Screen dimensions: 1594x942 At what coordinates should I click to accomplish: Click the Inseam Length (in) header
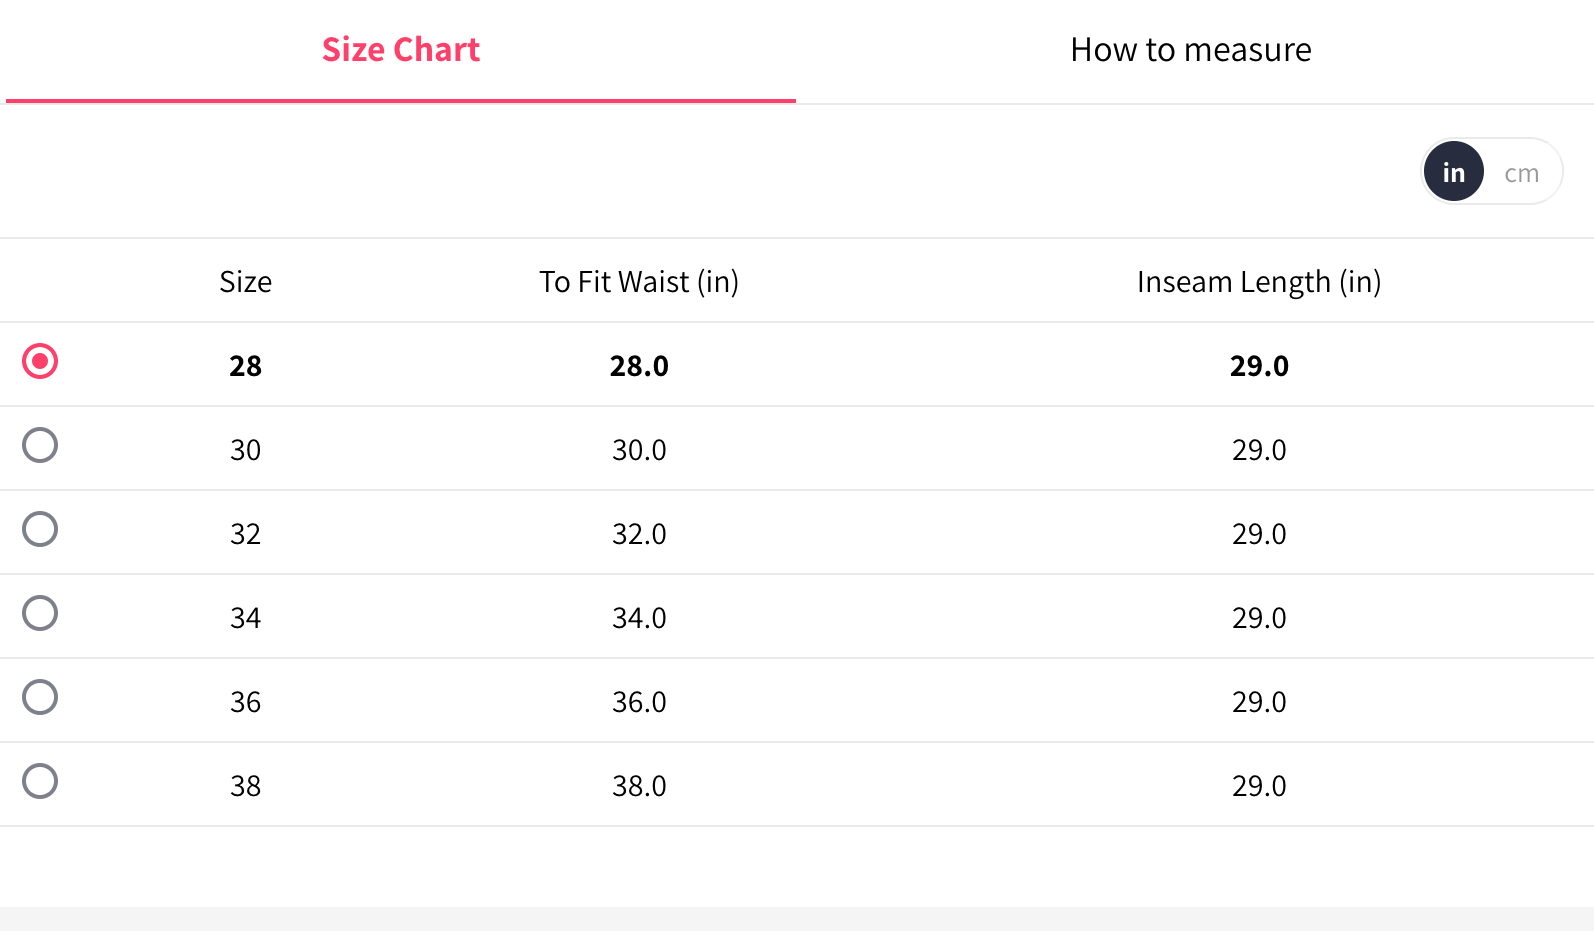coord(1259,282)
